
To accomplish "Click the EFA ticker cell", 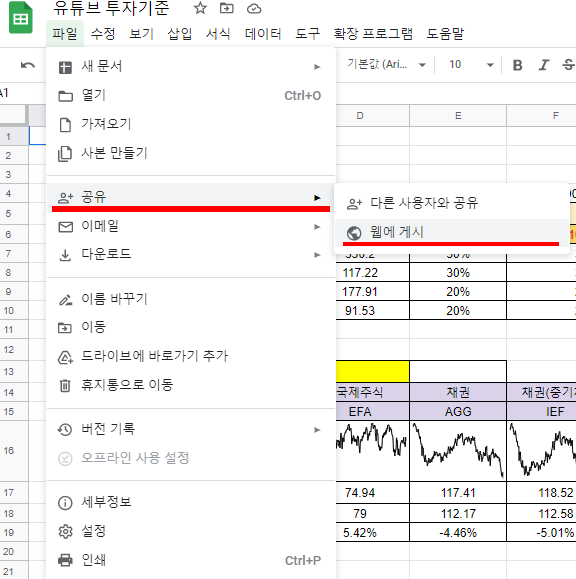I will tap(373, 411).
